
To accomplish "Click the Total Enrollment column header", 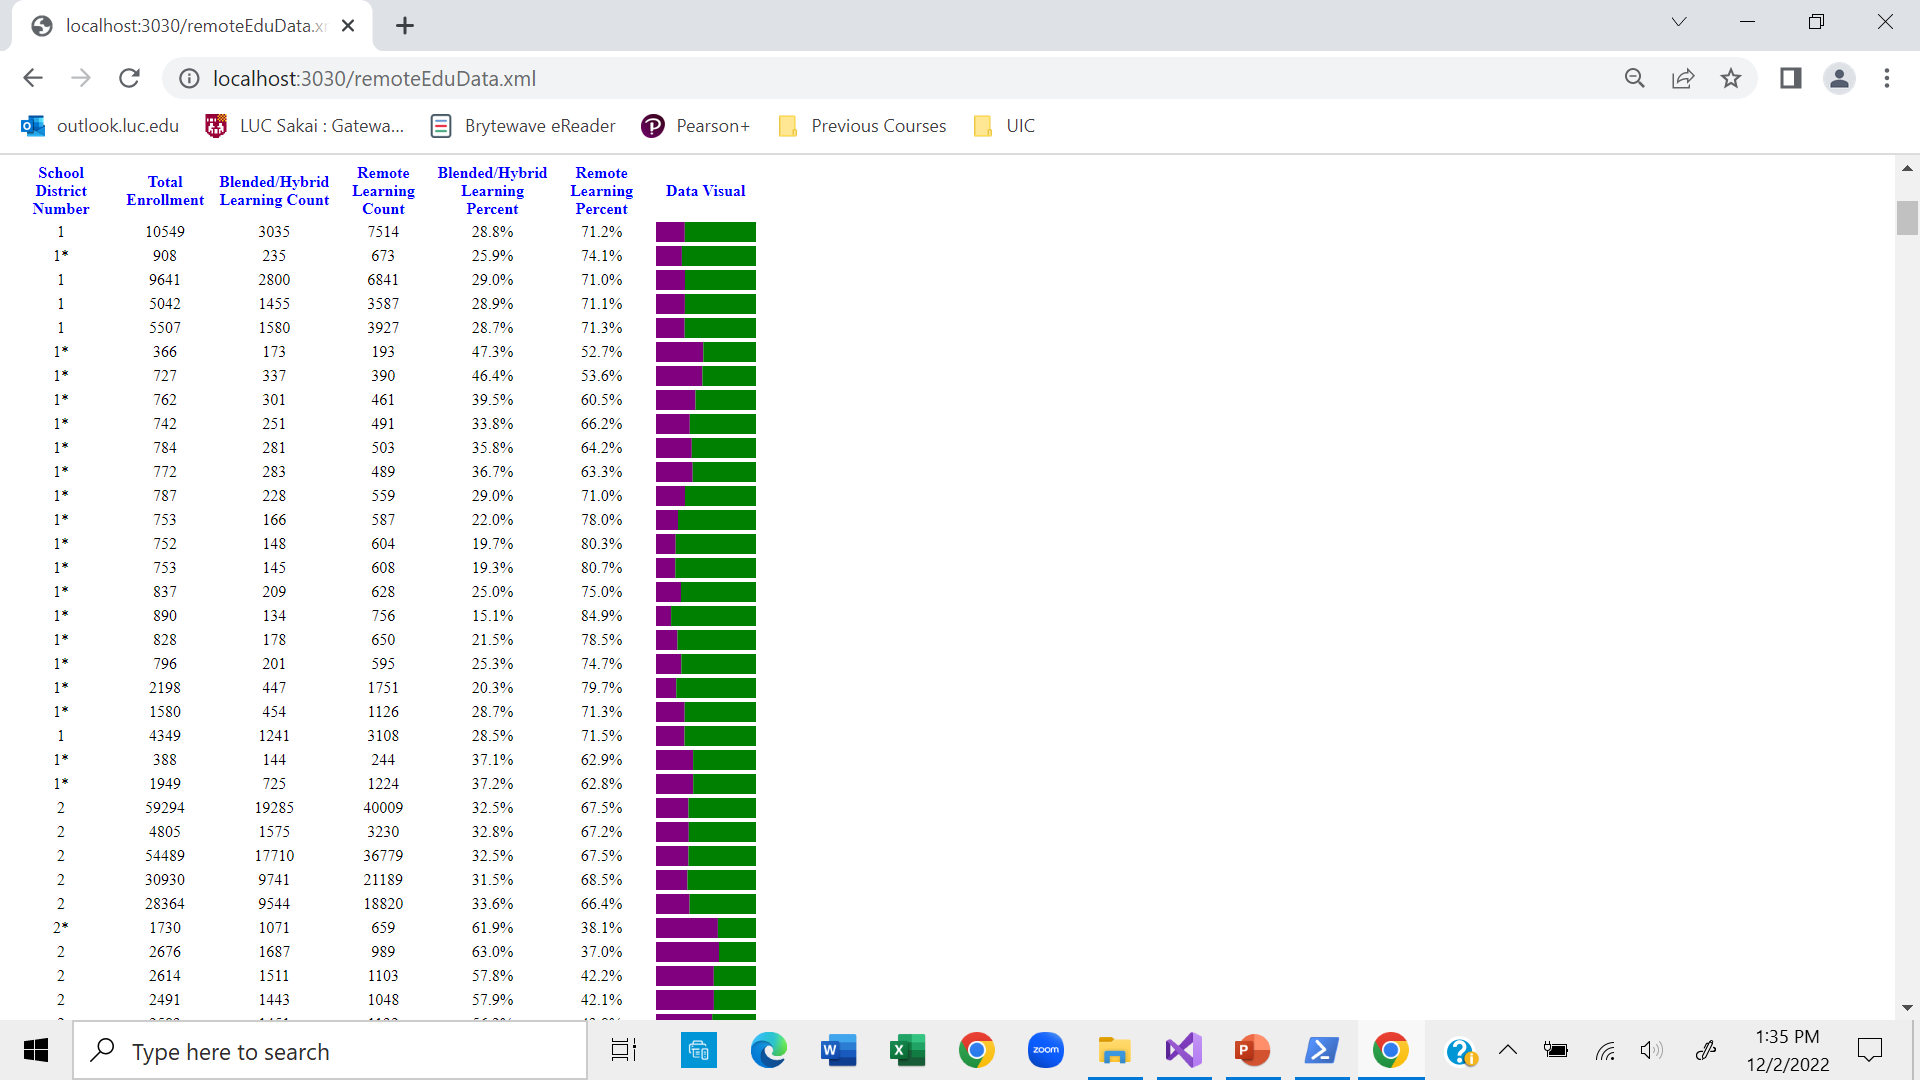I will [x=165, y=191].
